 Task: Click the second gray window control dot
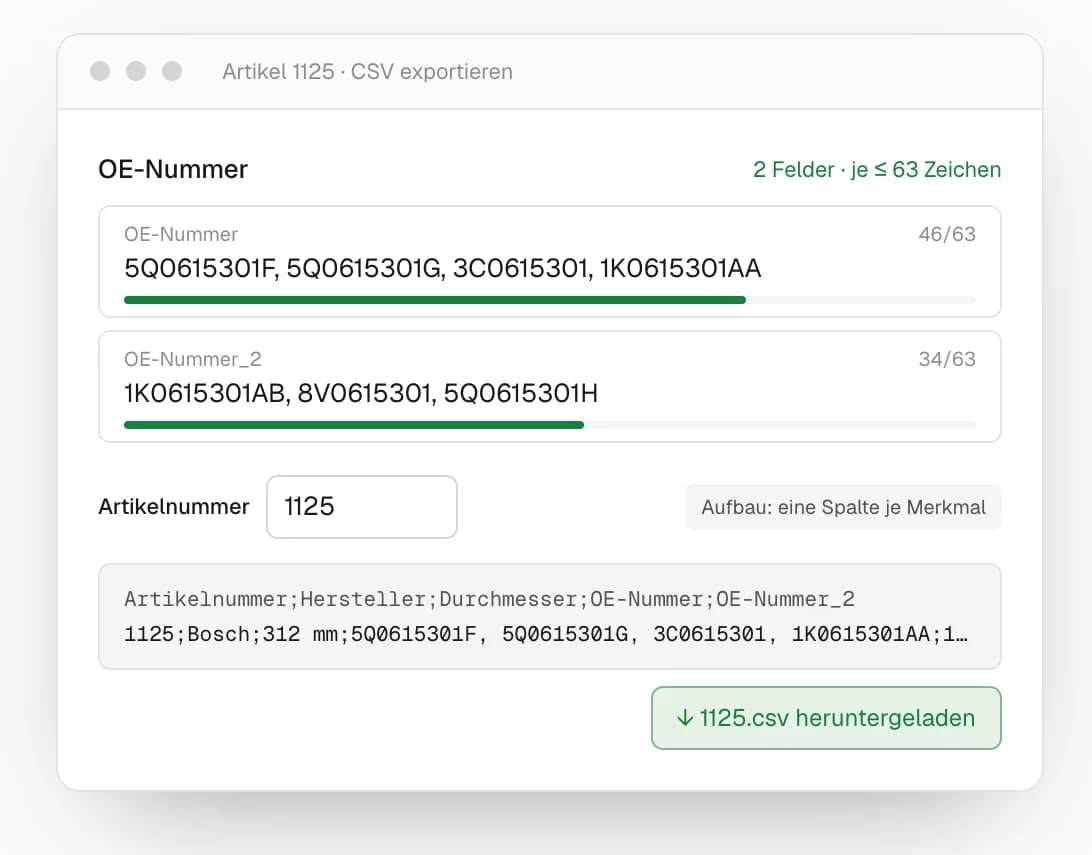click(136, 71)
